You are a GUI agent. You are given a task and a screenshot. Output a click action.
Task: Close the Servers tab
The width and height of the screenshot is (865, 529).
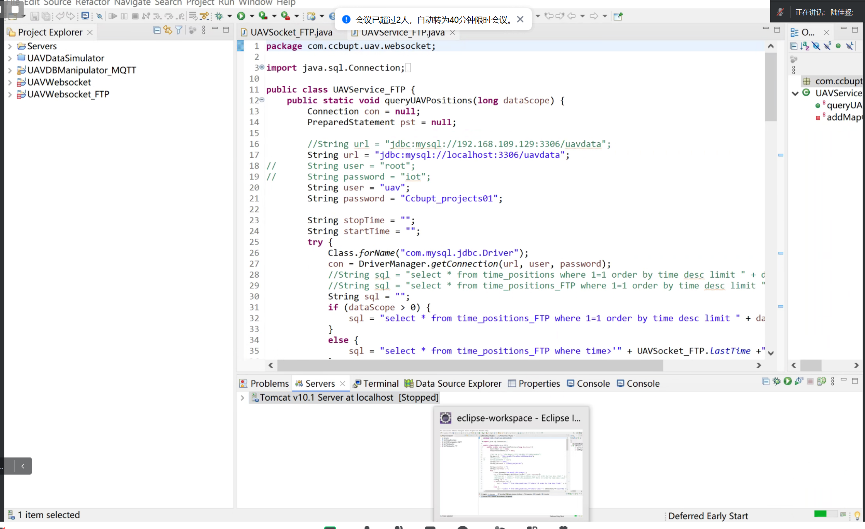pos(342,383)
